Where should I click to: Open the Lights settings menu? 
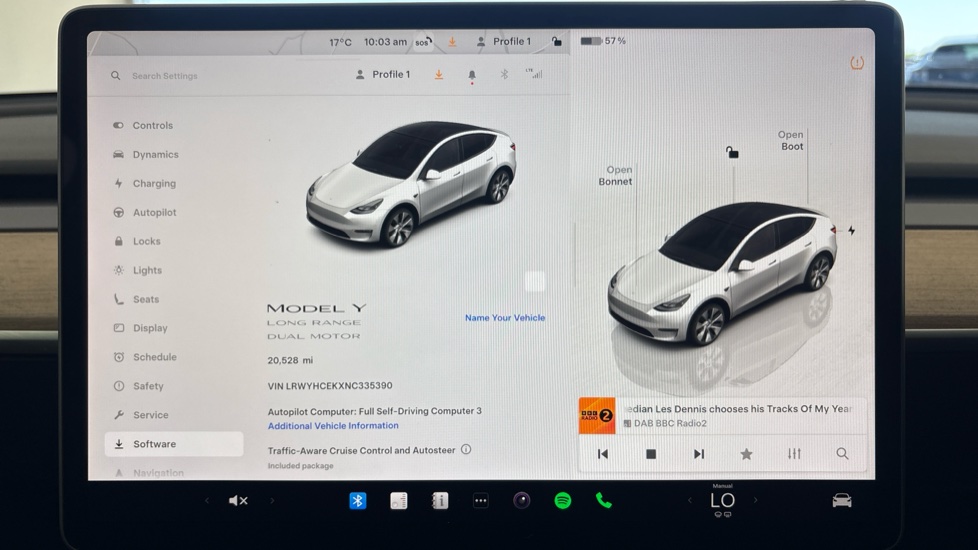click(137, 270)
